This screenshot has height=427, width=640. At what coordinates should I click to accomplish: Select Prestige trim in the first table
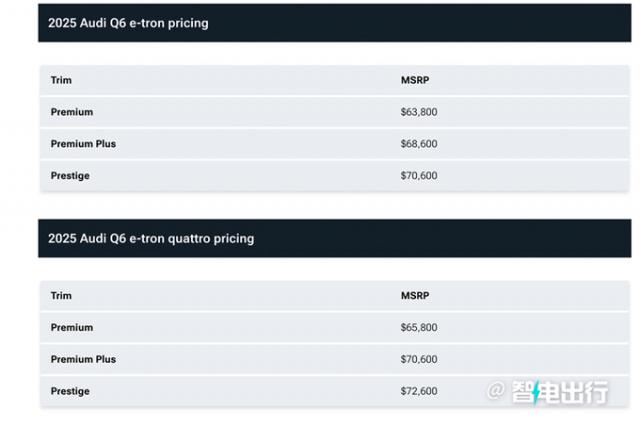(70, 176)
